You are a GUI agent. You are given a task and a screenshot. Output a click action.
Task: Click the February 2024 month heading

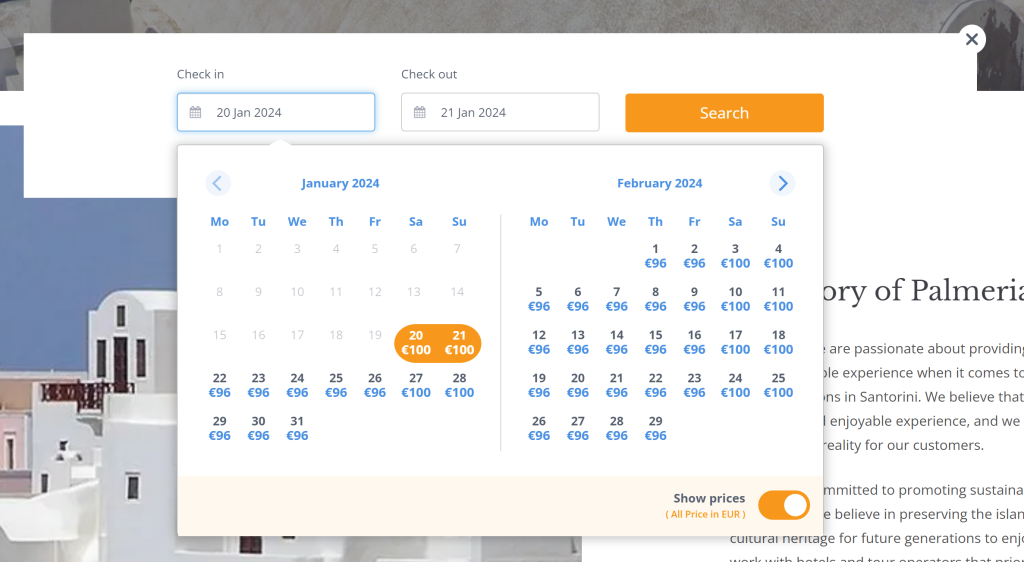point(659,183)
